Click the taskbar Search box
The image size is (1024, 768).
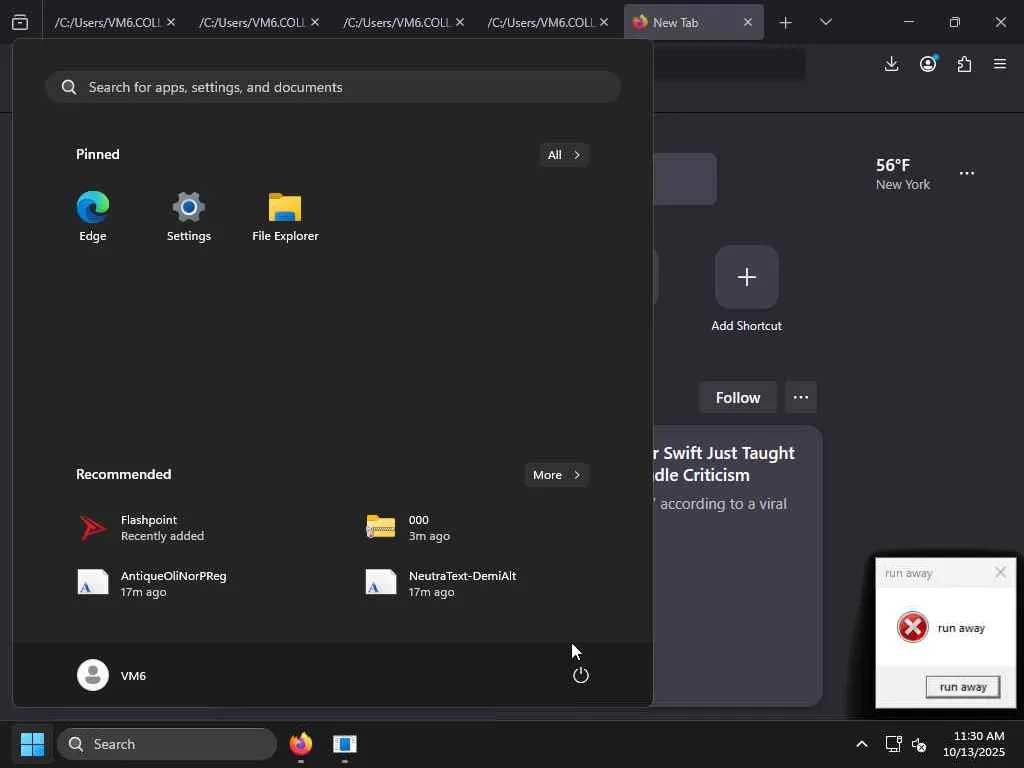pos(167,744)
